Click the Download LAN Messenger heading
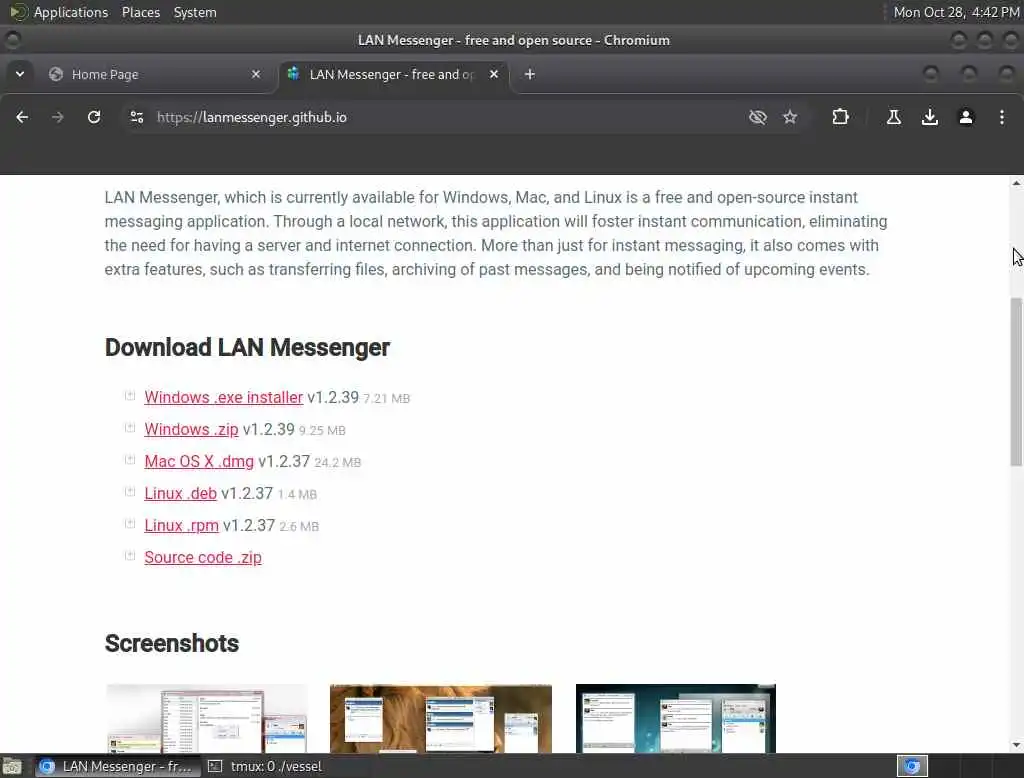The height and width of the screenshot is (778, 1024). (x=248, y=348)
